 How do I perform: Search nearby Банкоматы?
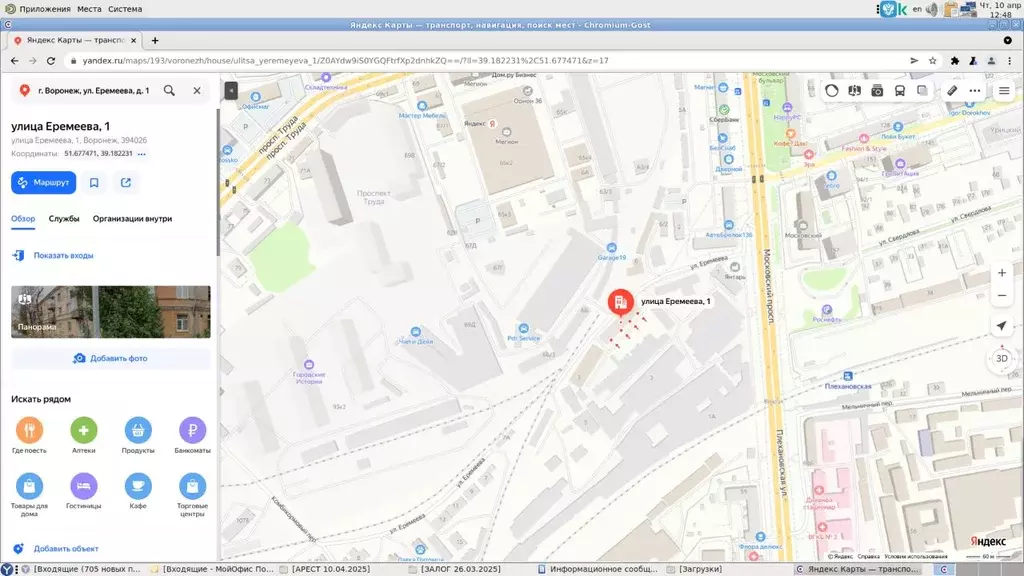tap(192, 435)
